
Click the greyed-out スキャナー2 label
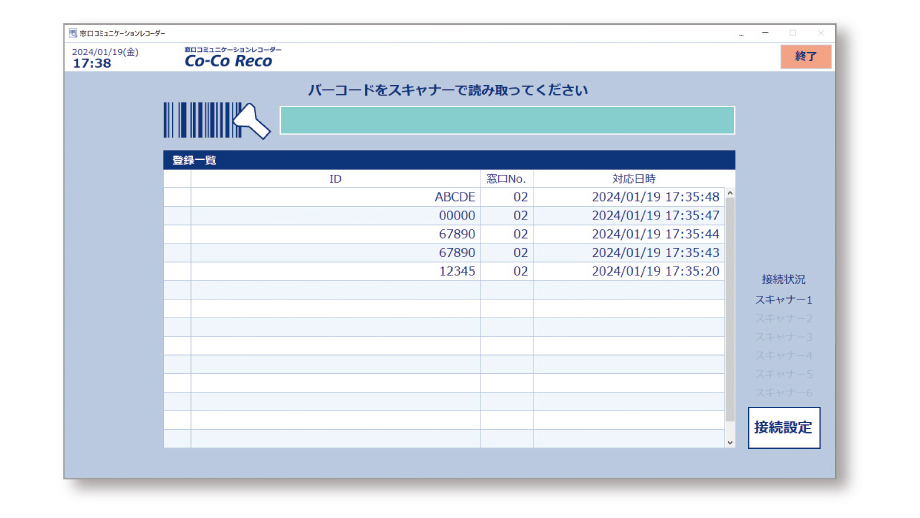(783, 318)
